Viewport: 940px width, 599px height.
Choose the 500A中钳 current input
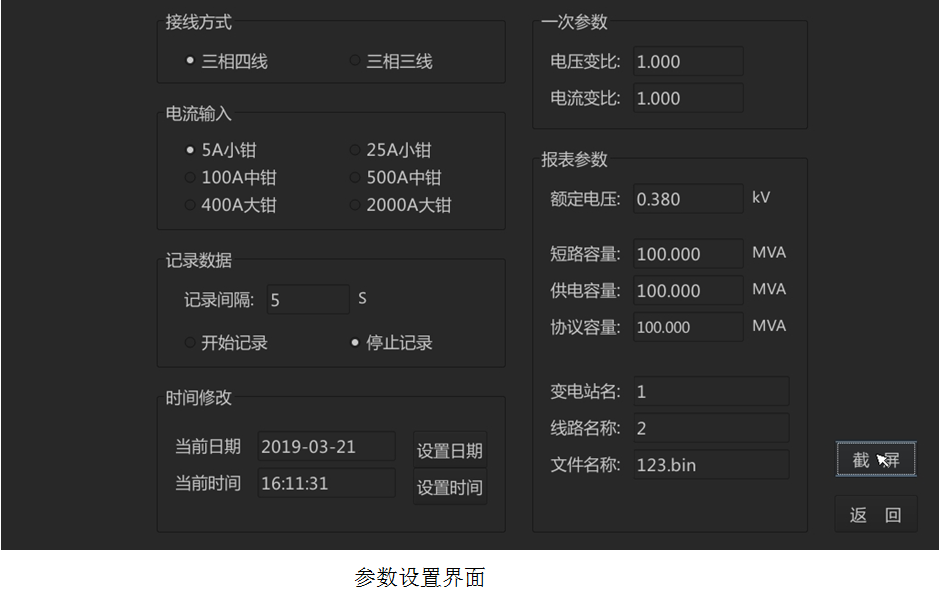[x=355, y=178]
